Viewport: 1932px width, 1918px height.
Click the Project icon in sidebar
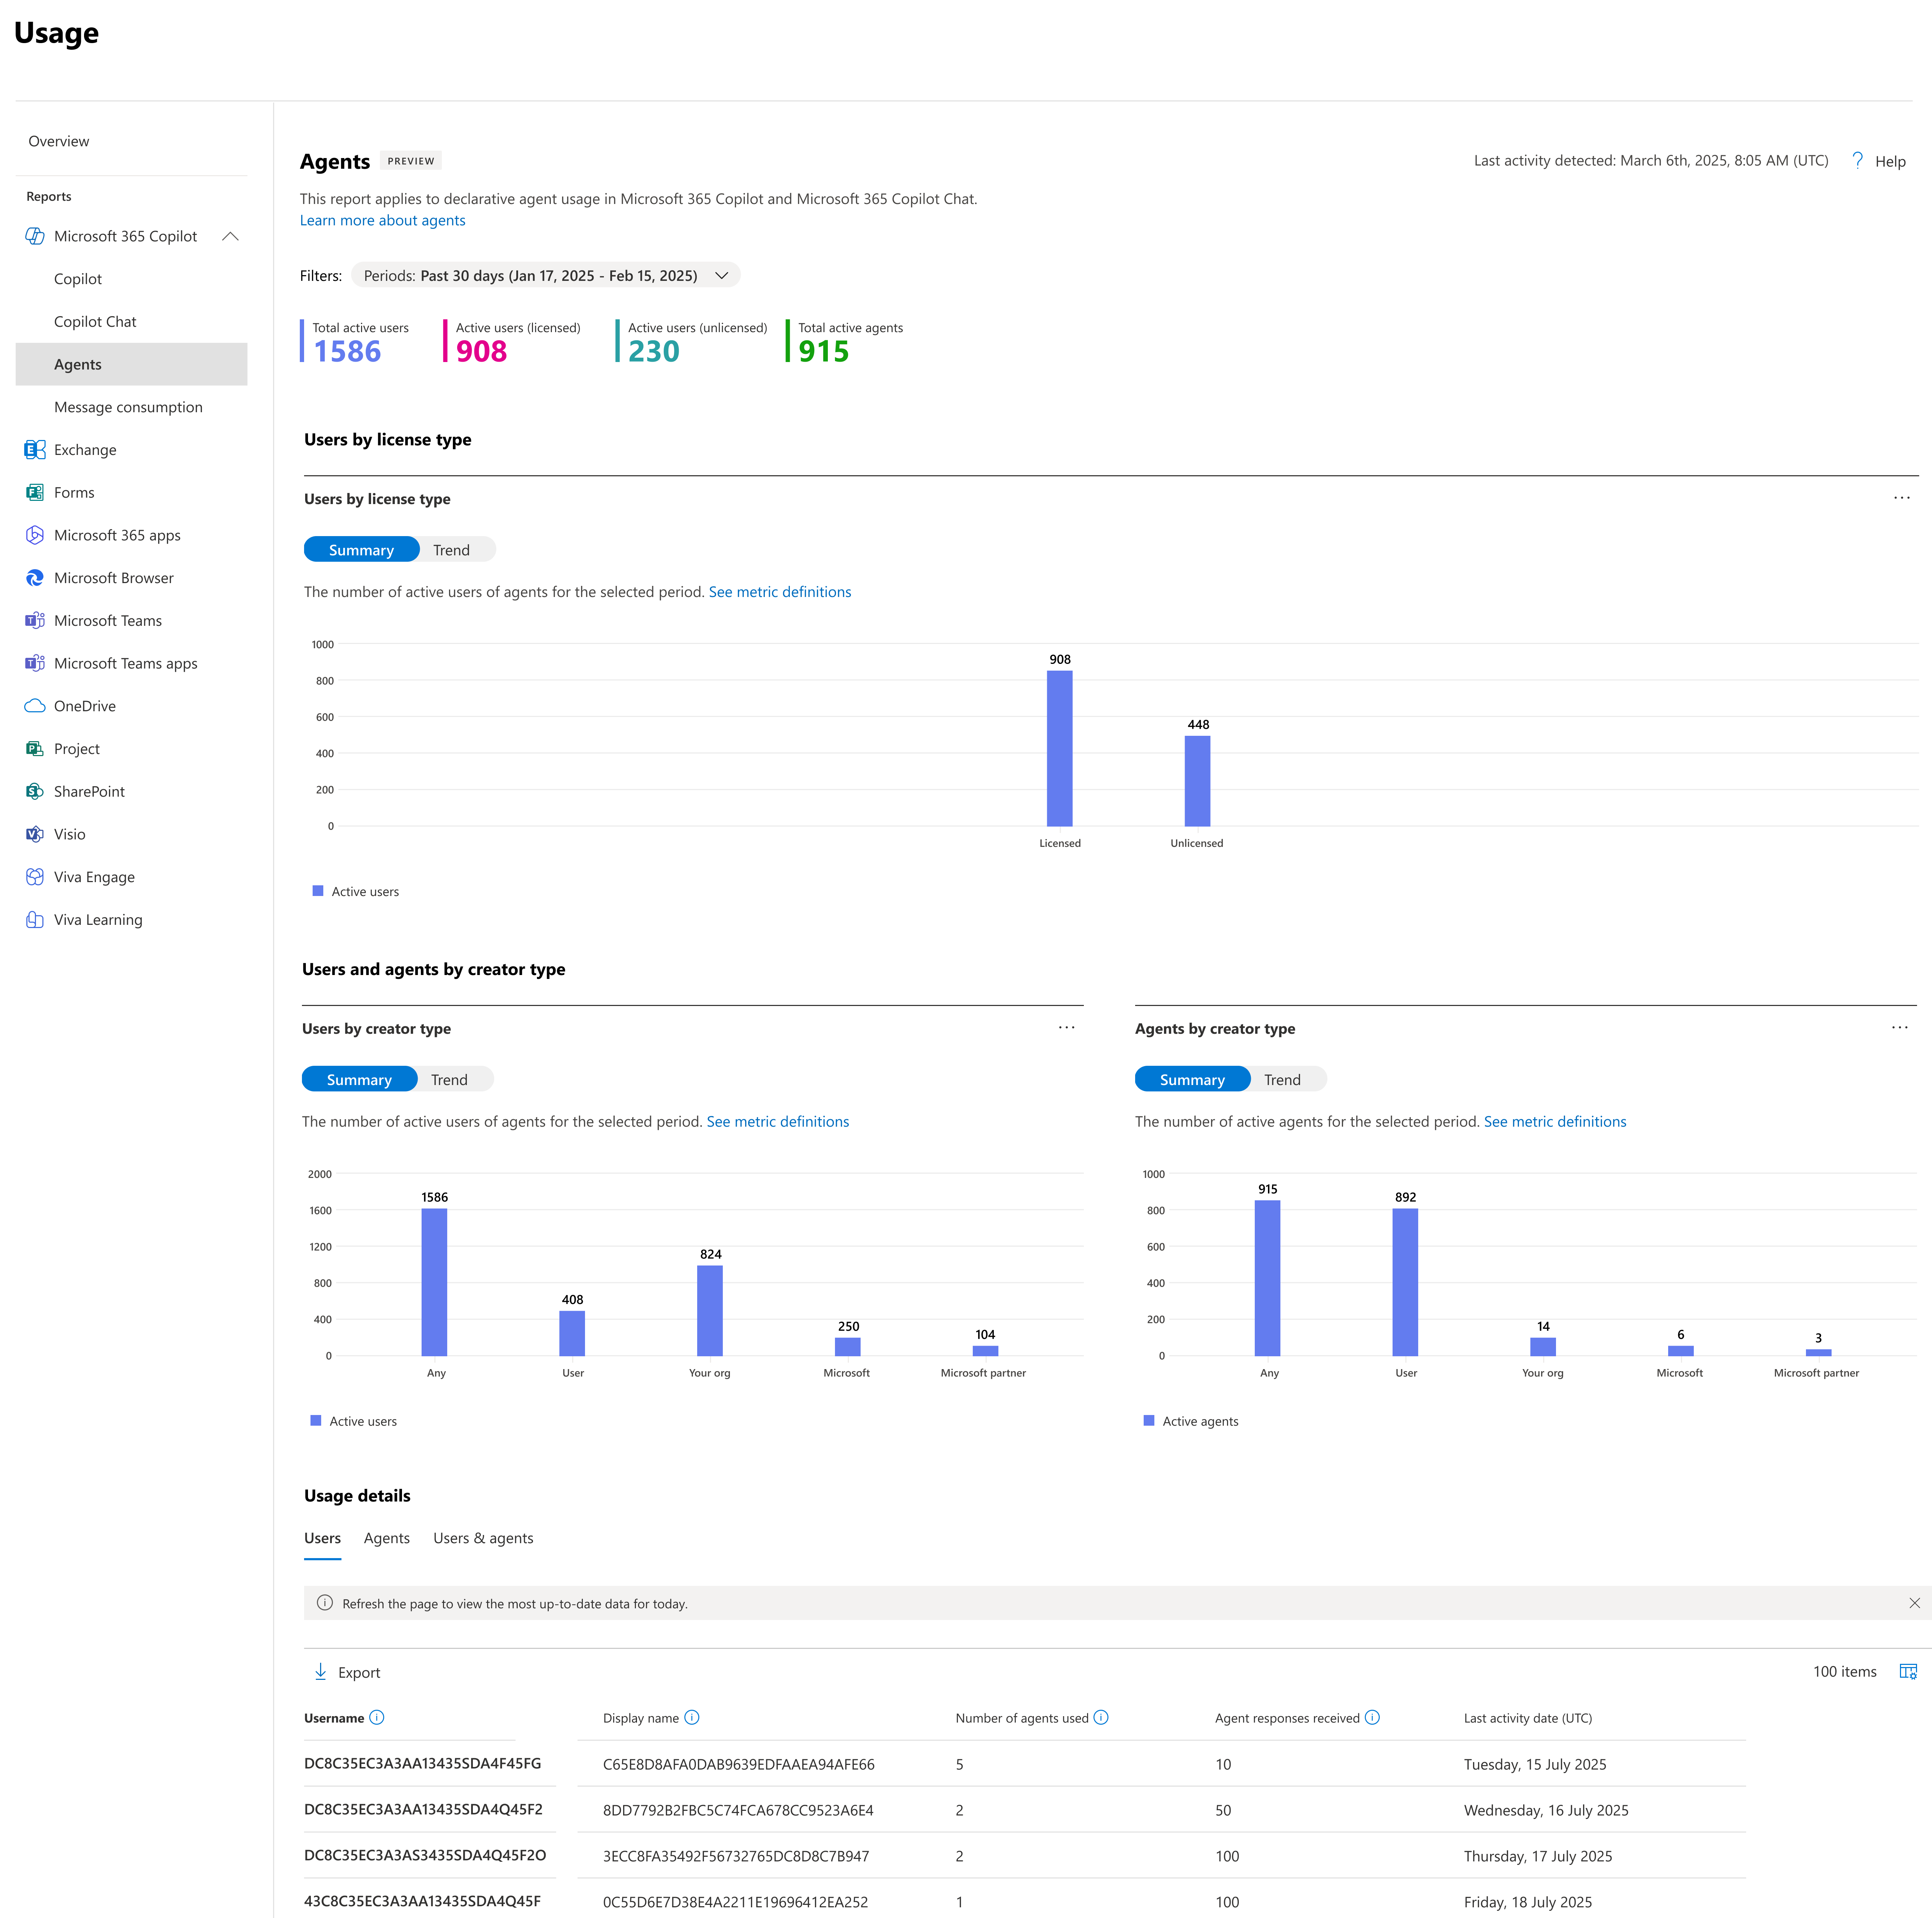tap(35, 749)
